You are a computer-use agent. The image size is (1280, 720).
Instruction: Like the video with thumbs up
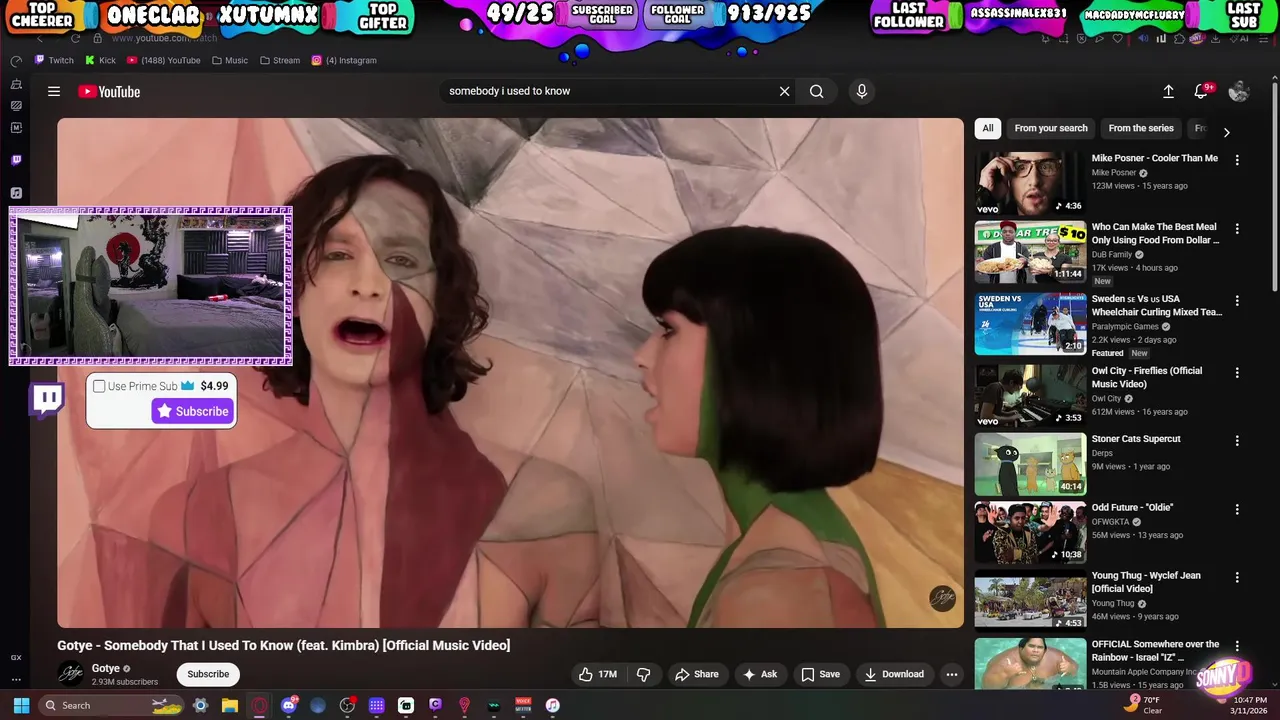coord(597,674)
